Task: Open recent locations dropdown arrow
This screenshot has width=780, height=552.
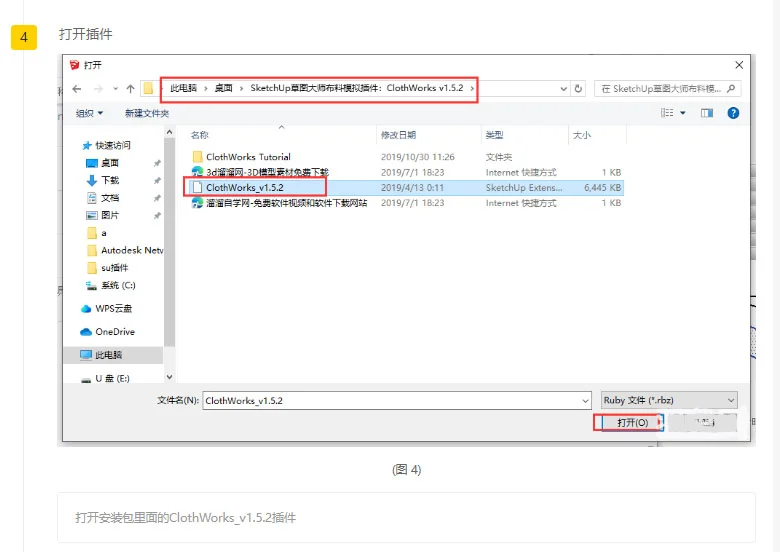Action: click(115, 89)
